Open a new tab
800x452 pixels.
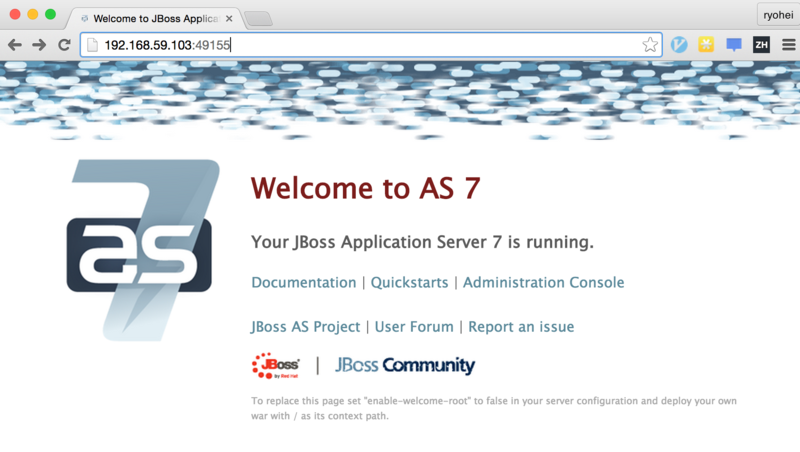pos(258,19)
